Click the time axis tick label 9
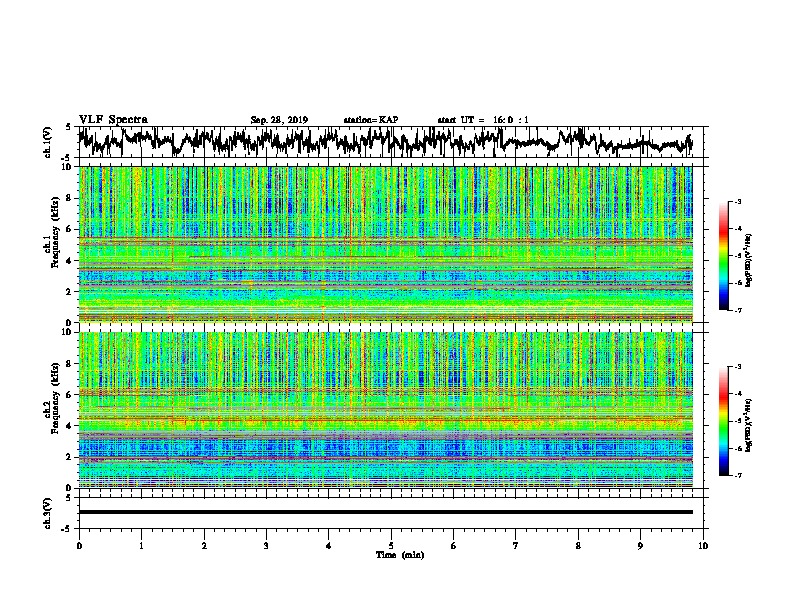 pyautogui.click(x=640, y=546)
